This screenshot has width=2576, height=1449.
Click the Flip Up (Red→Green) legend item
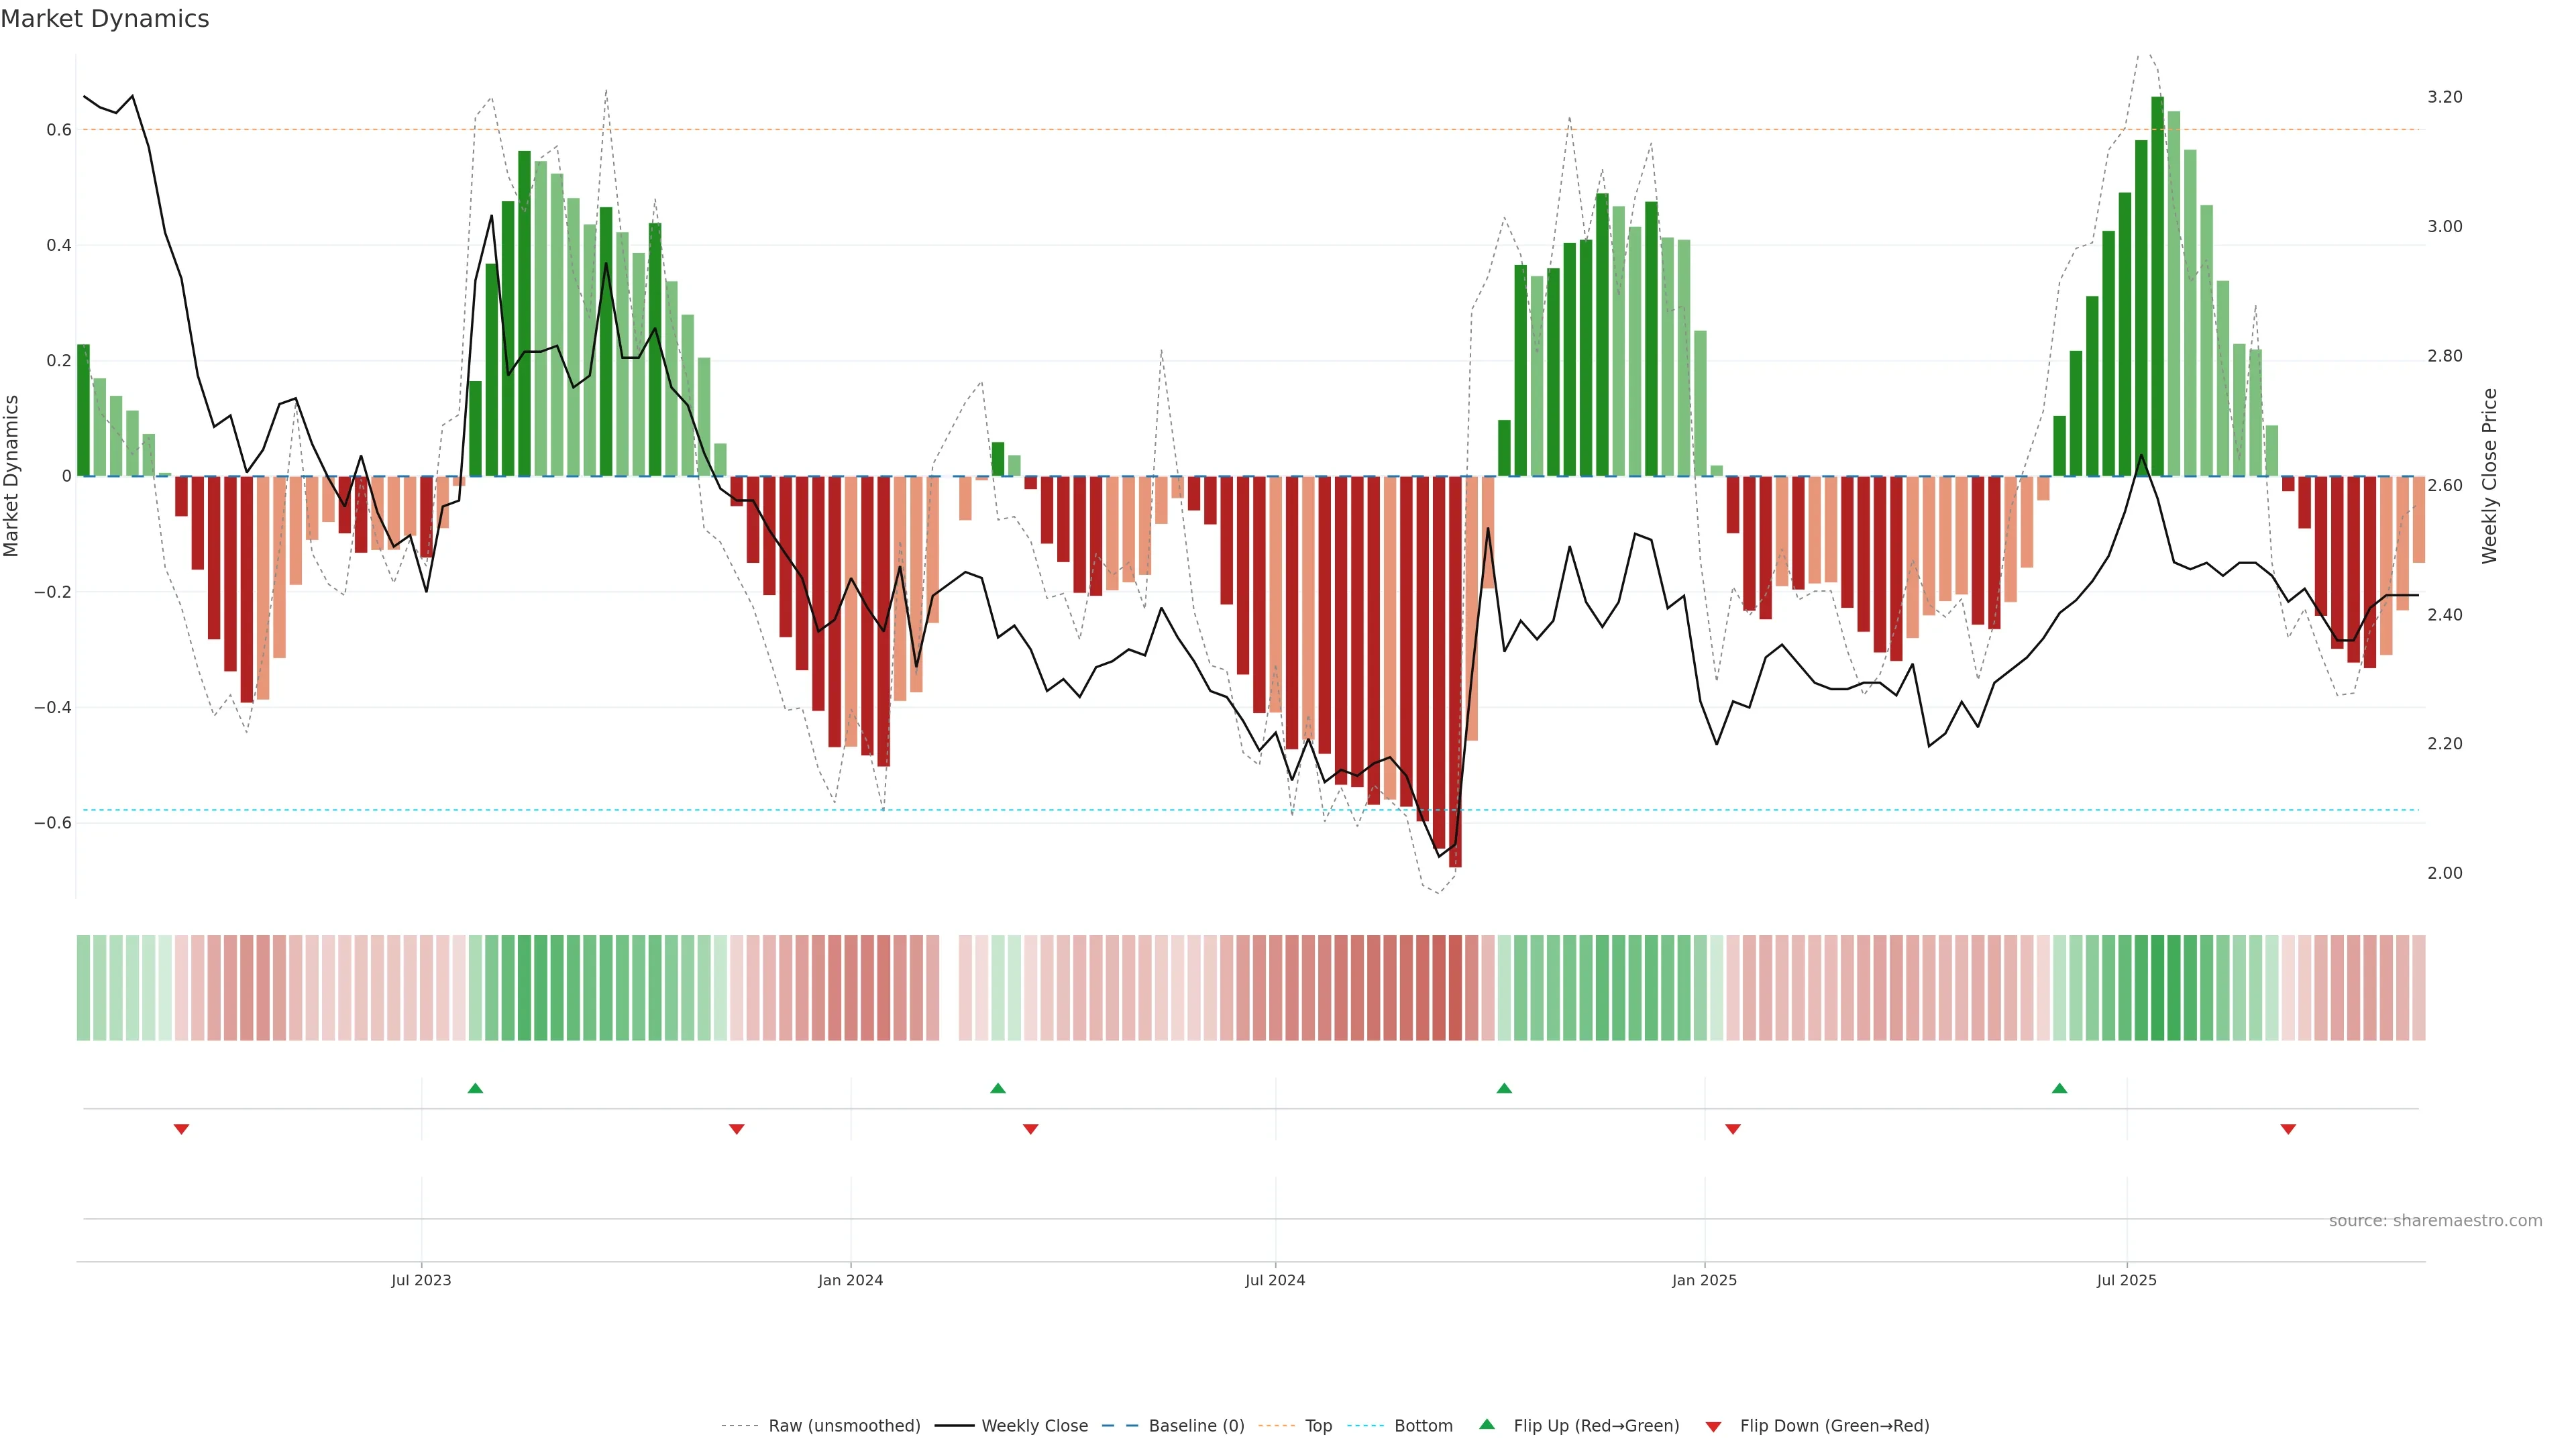pyautogui.click(x=1596, y=1425)
